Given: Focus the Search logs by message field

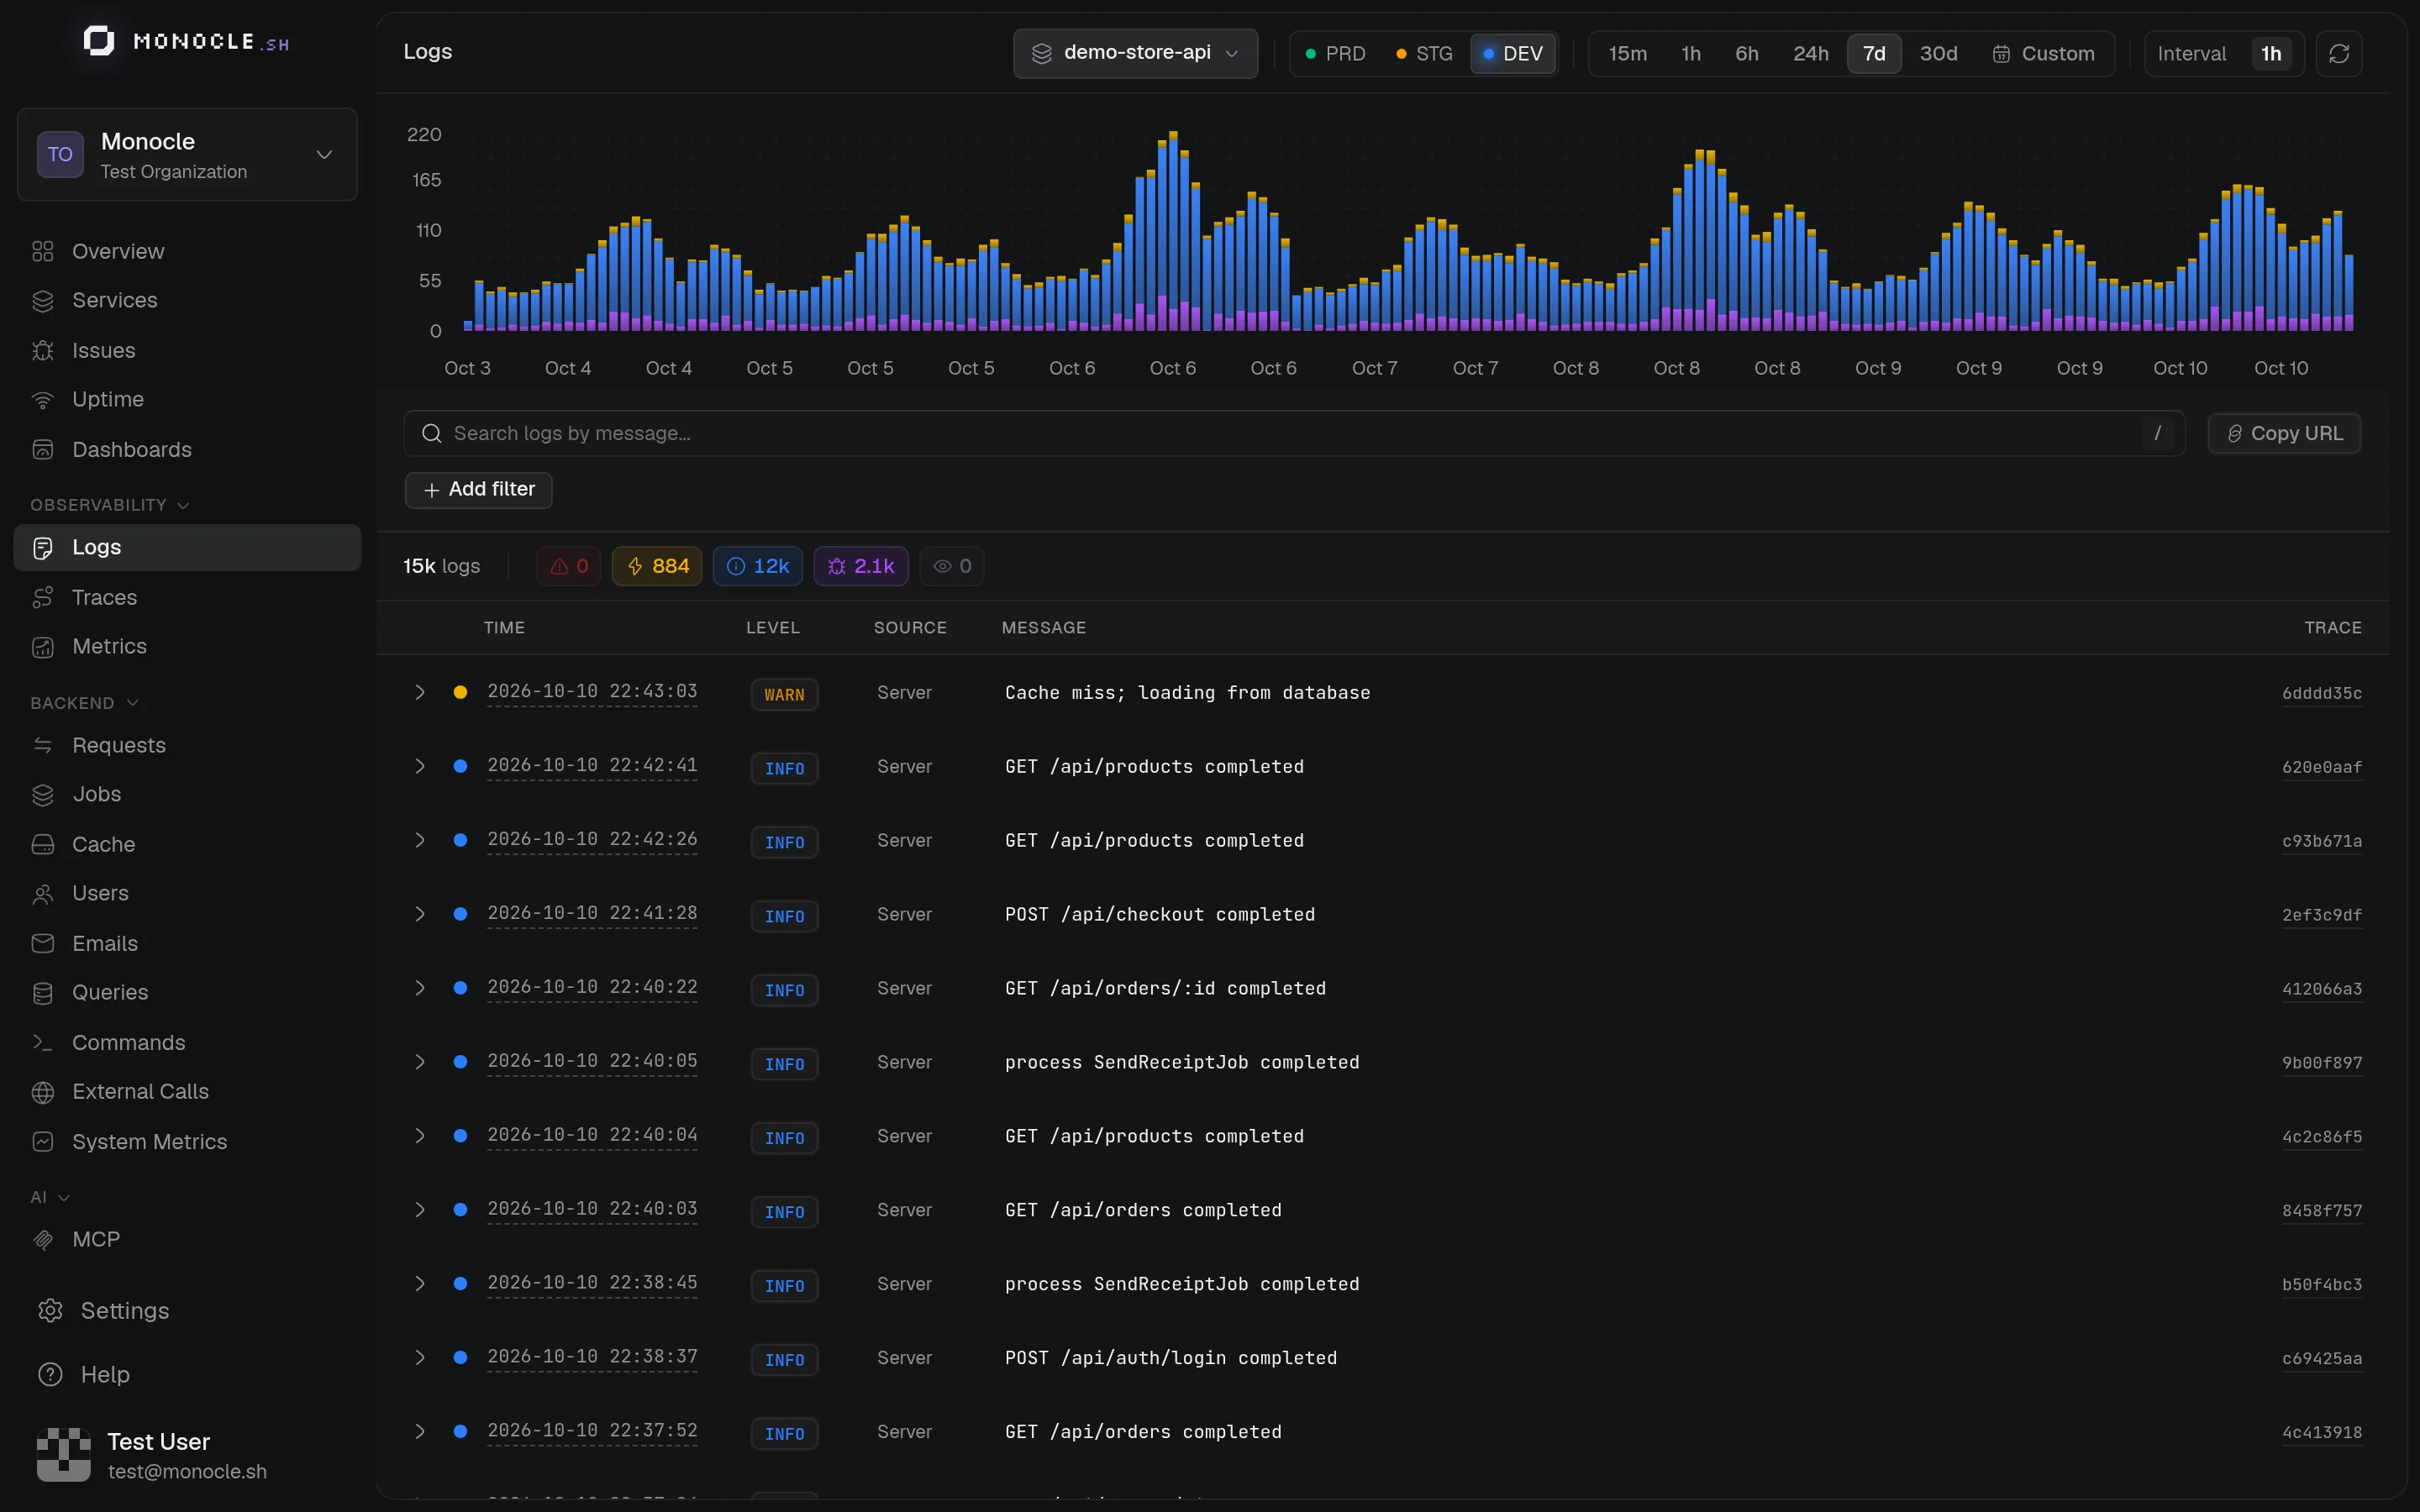Looking at the screenshot, I should [x=1294, y=434].
